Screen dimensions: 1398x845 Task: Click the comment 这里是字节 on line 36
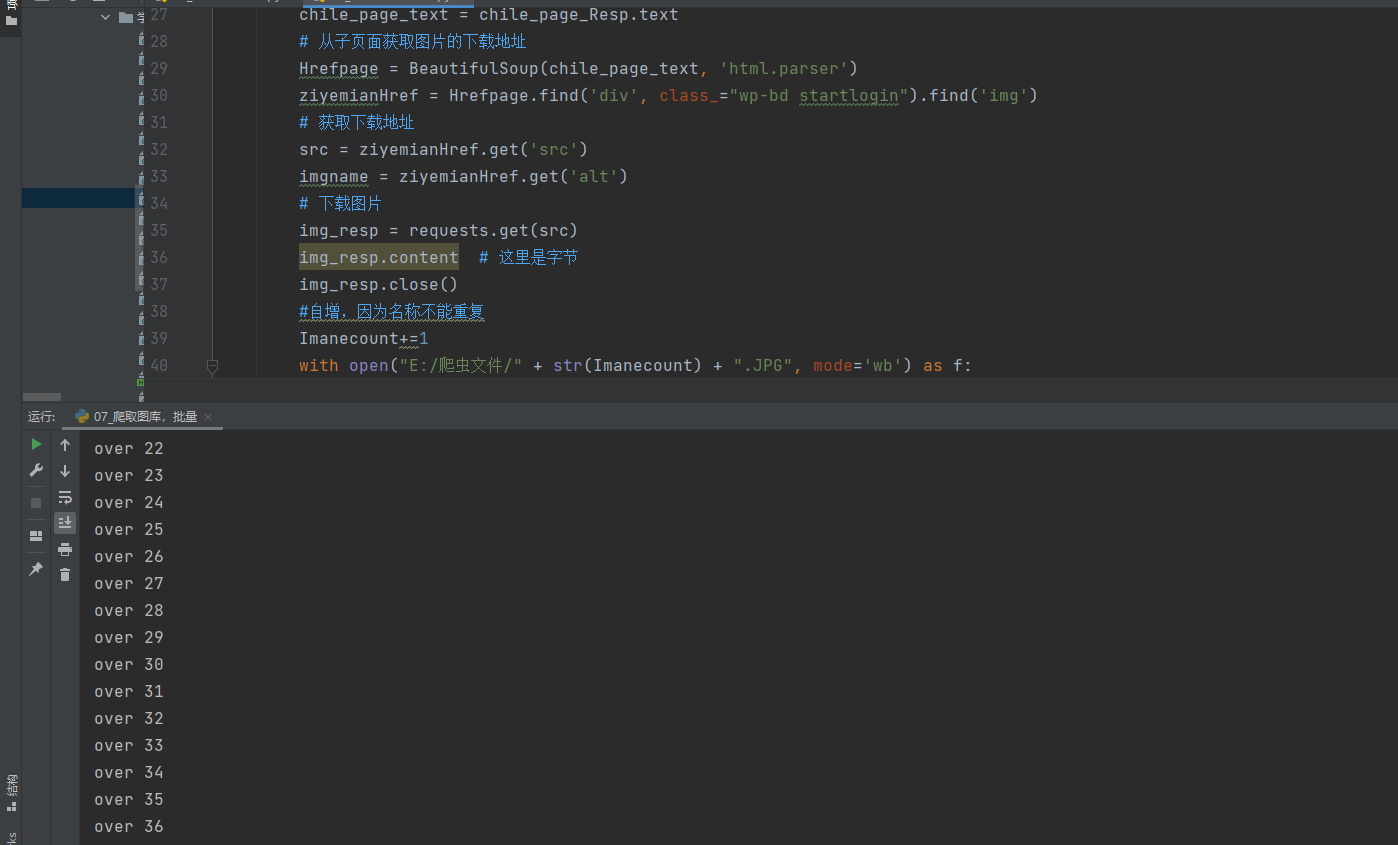pyautogui.click(x=529, y=258)
